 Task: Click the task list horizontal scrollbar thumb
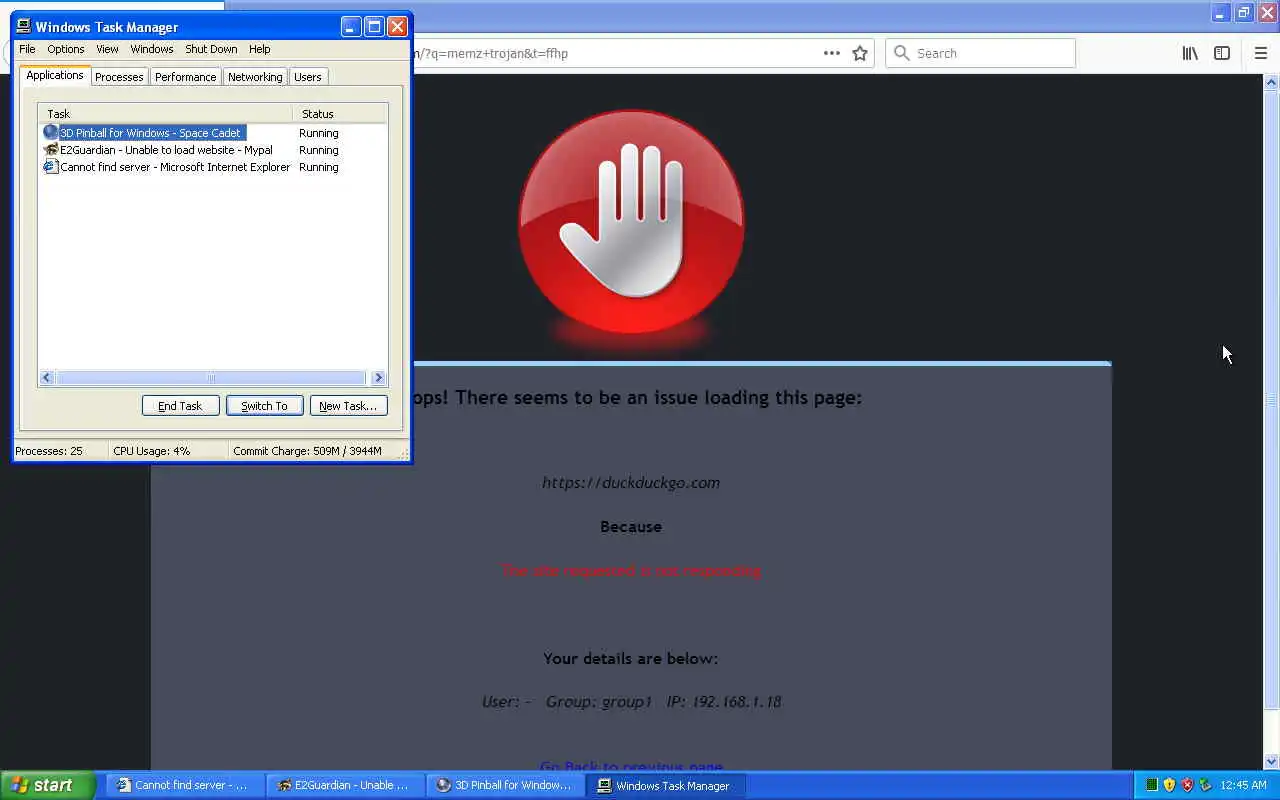(x=211, y=378)
